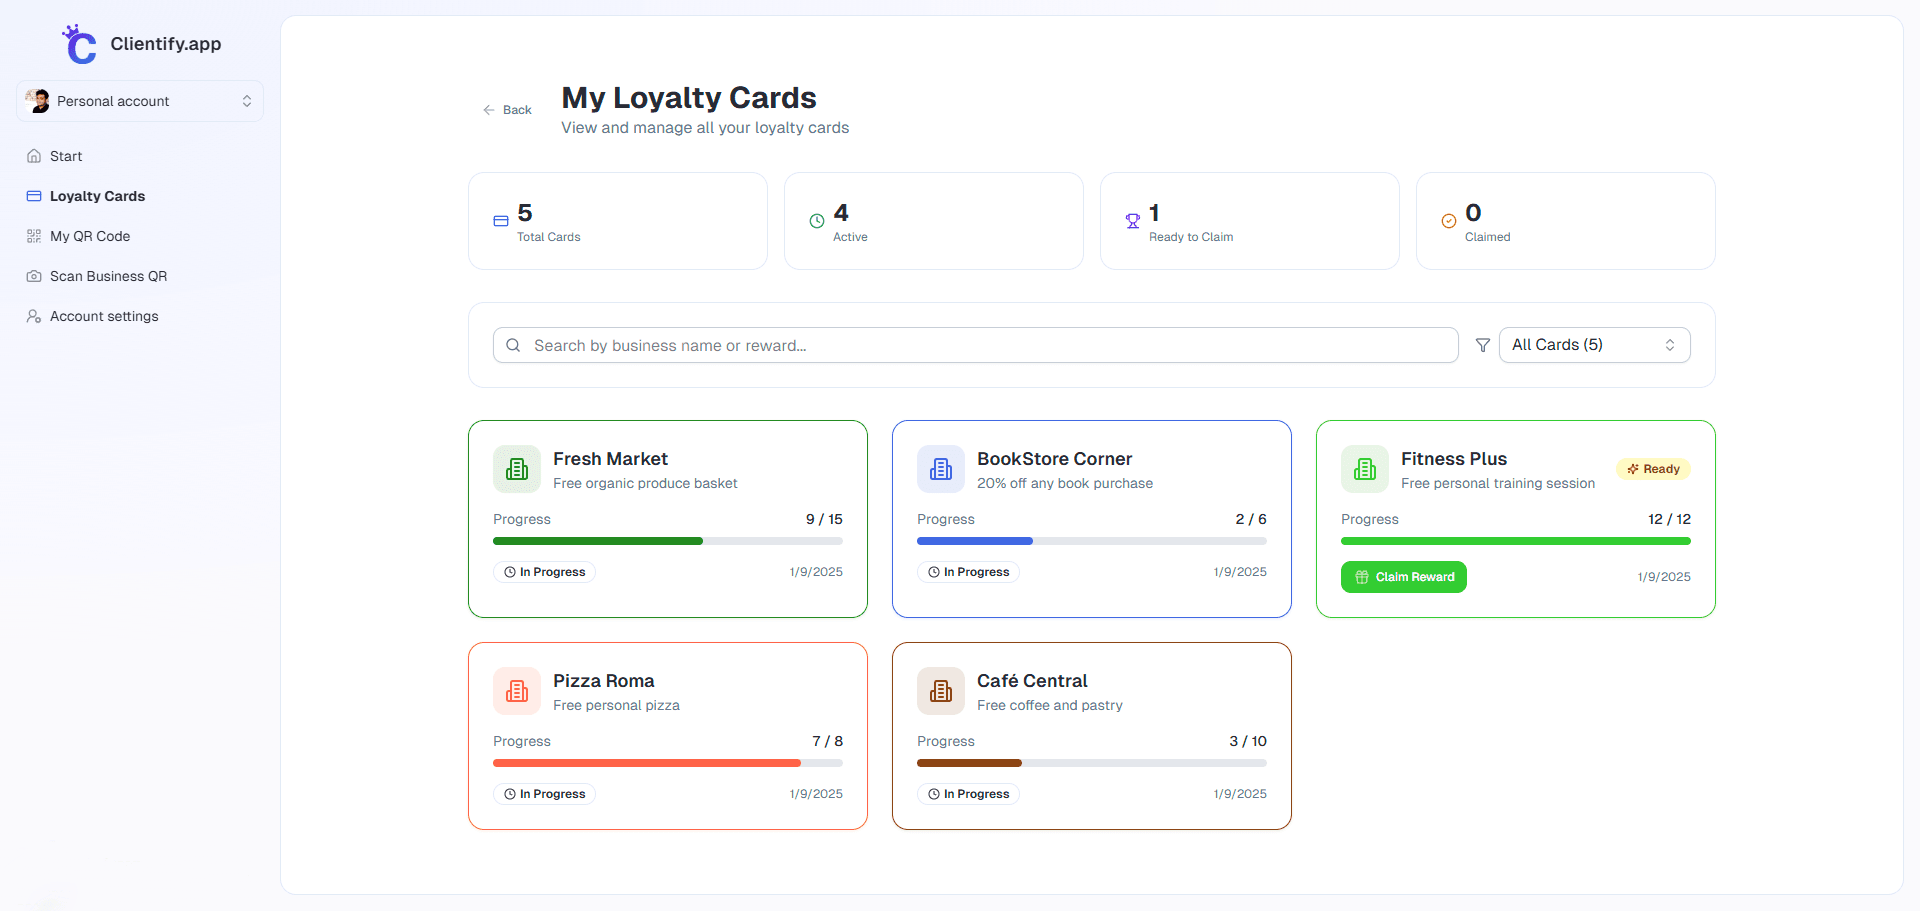Click the Fresh Market progress bar
Screen dimensions: 1920x911
pyautogui.click(x=667, y=541)
